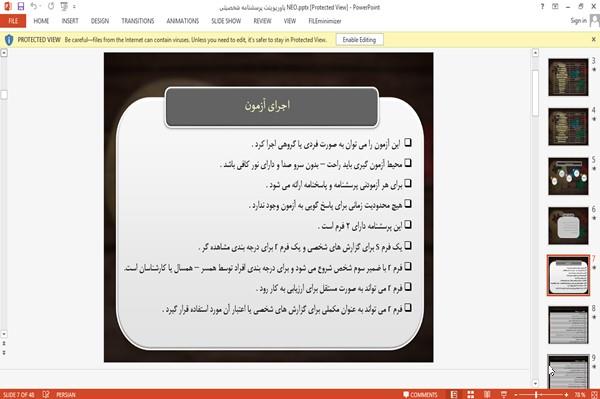Open the TRANSITIONS ribbon tab
Viewport: 600px width, 399px height.
138,21
